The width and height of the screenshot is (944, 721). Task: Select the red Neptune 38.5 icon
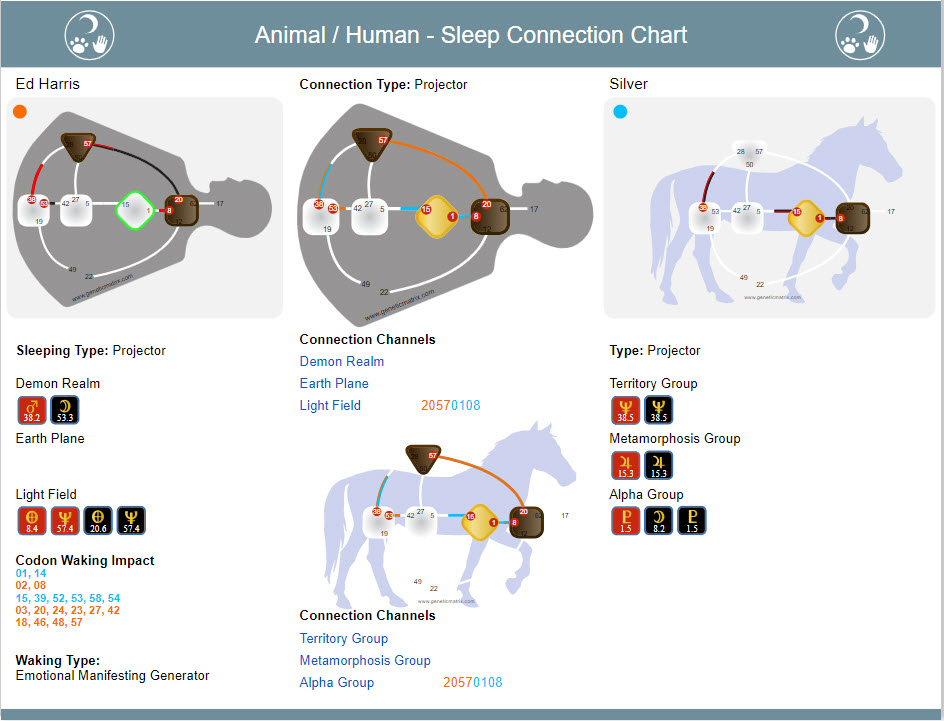626,410
